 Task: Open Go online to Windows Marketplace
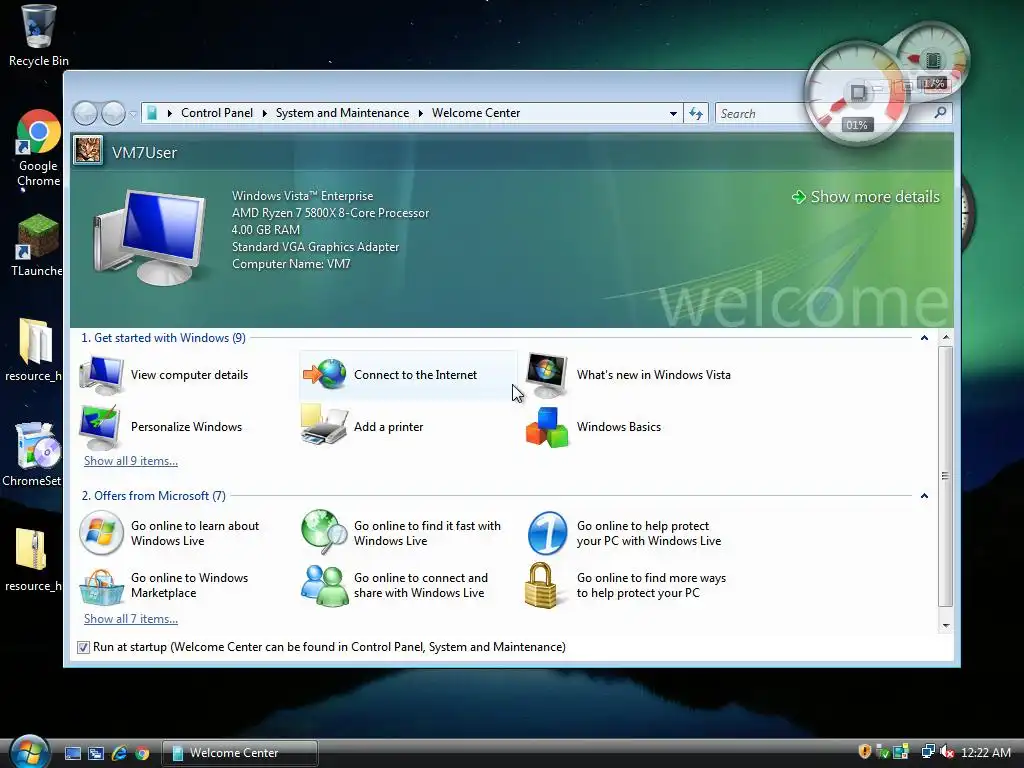click(x=164, y=585)
